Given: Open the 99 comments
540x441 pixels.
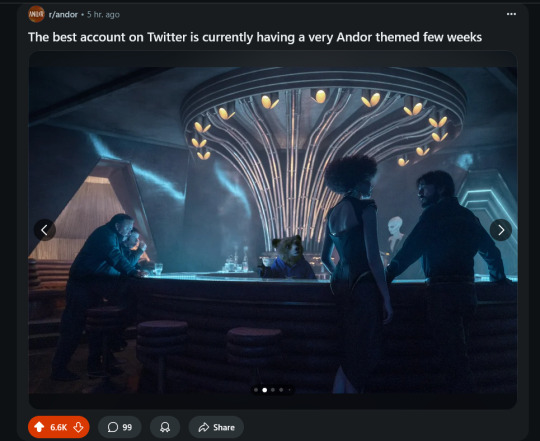Looking at the screenshot, I should [120, 427].
